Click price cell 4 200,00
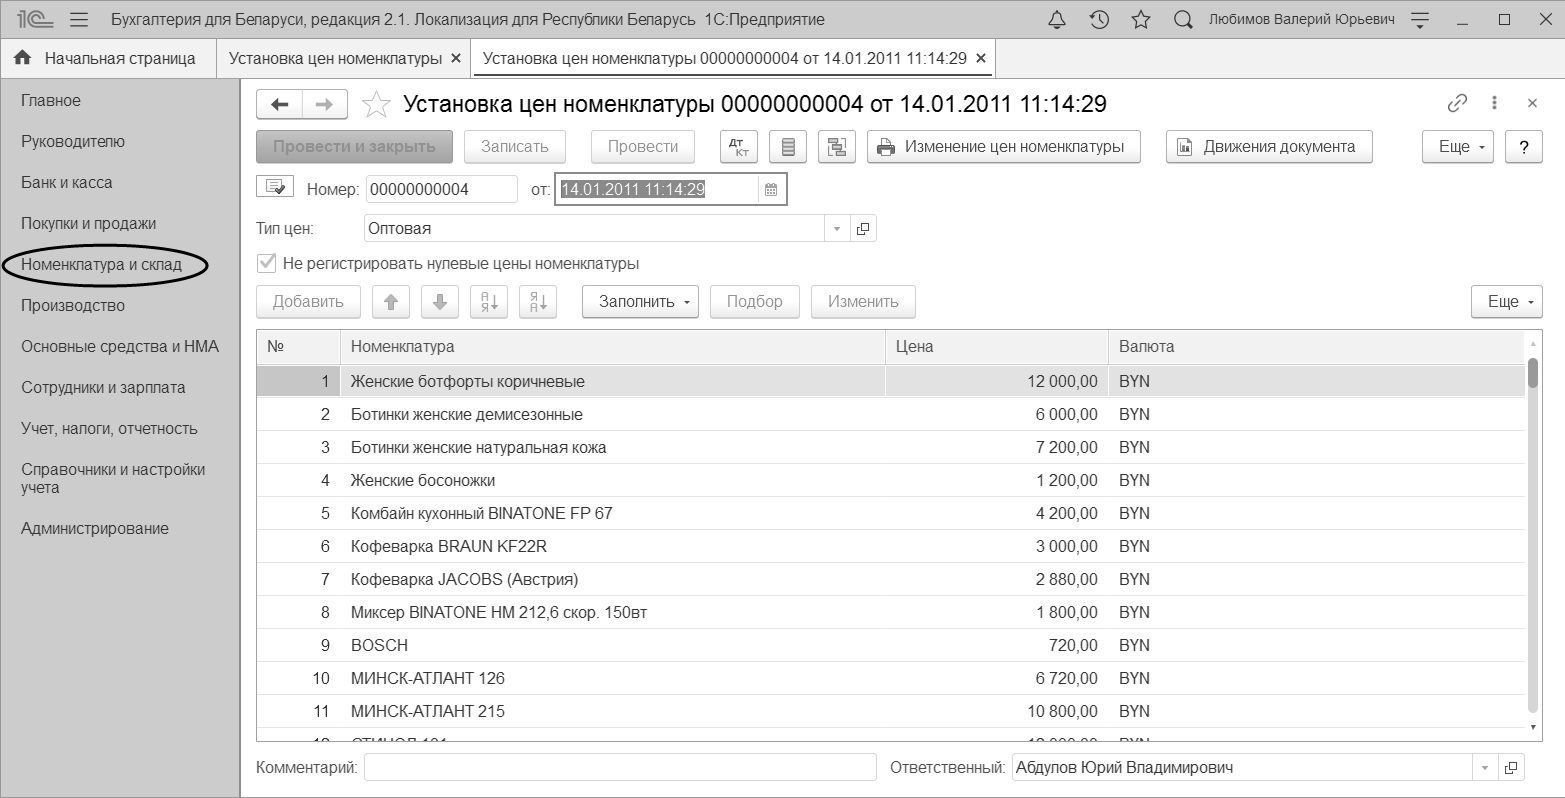The width and height of the screenshot is (1565, 798). [x=997, y=514]
